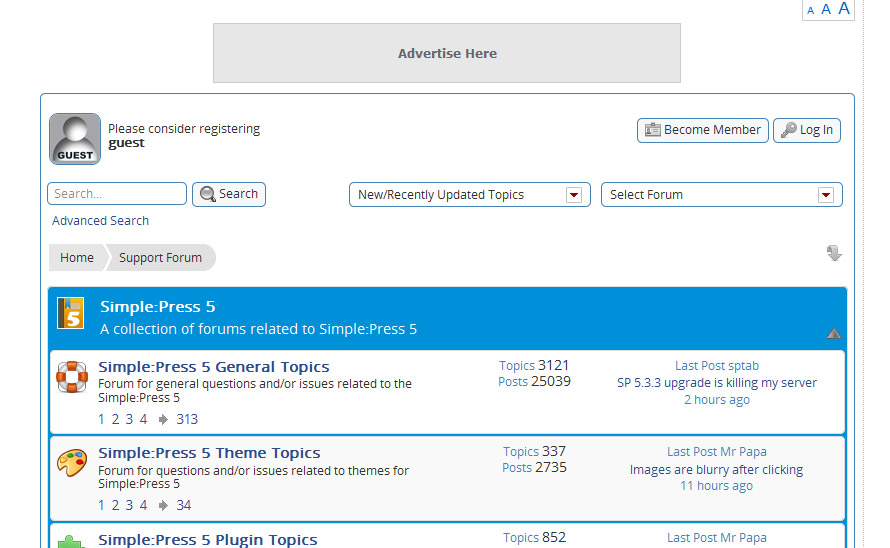
Task: Click 'Please consider registering' text
Action: (x=184, y=129)
